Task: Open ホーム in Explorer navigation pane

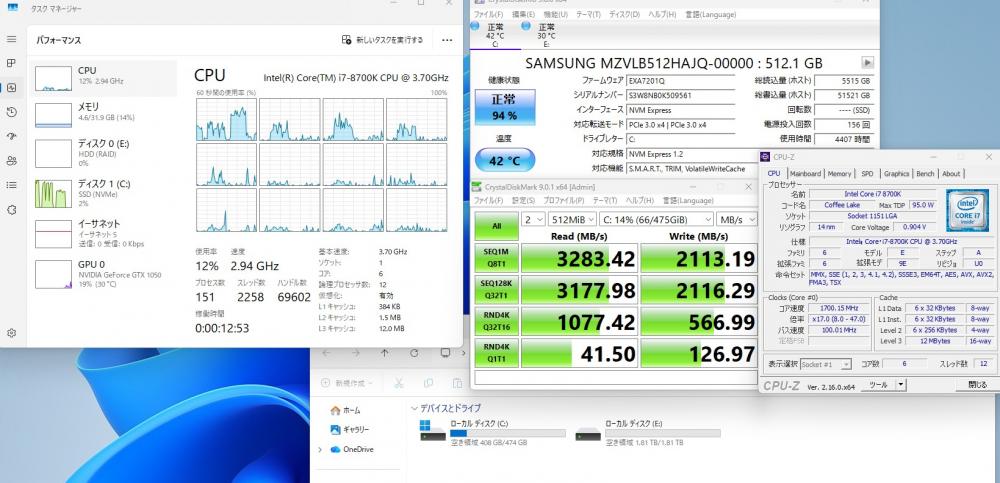Action: pyautogui.click(x=345, y=410)
